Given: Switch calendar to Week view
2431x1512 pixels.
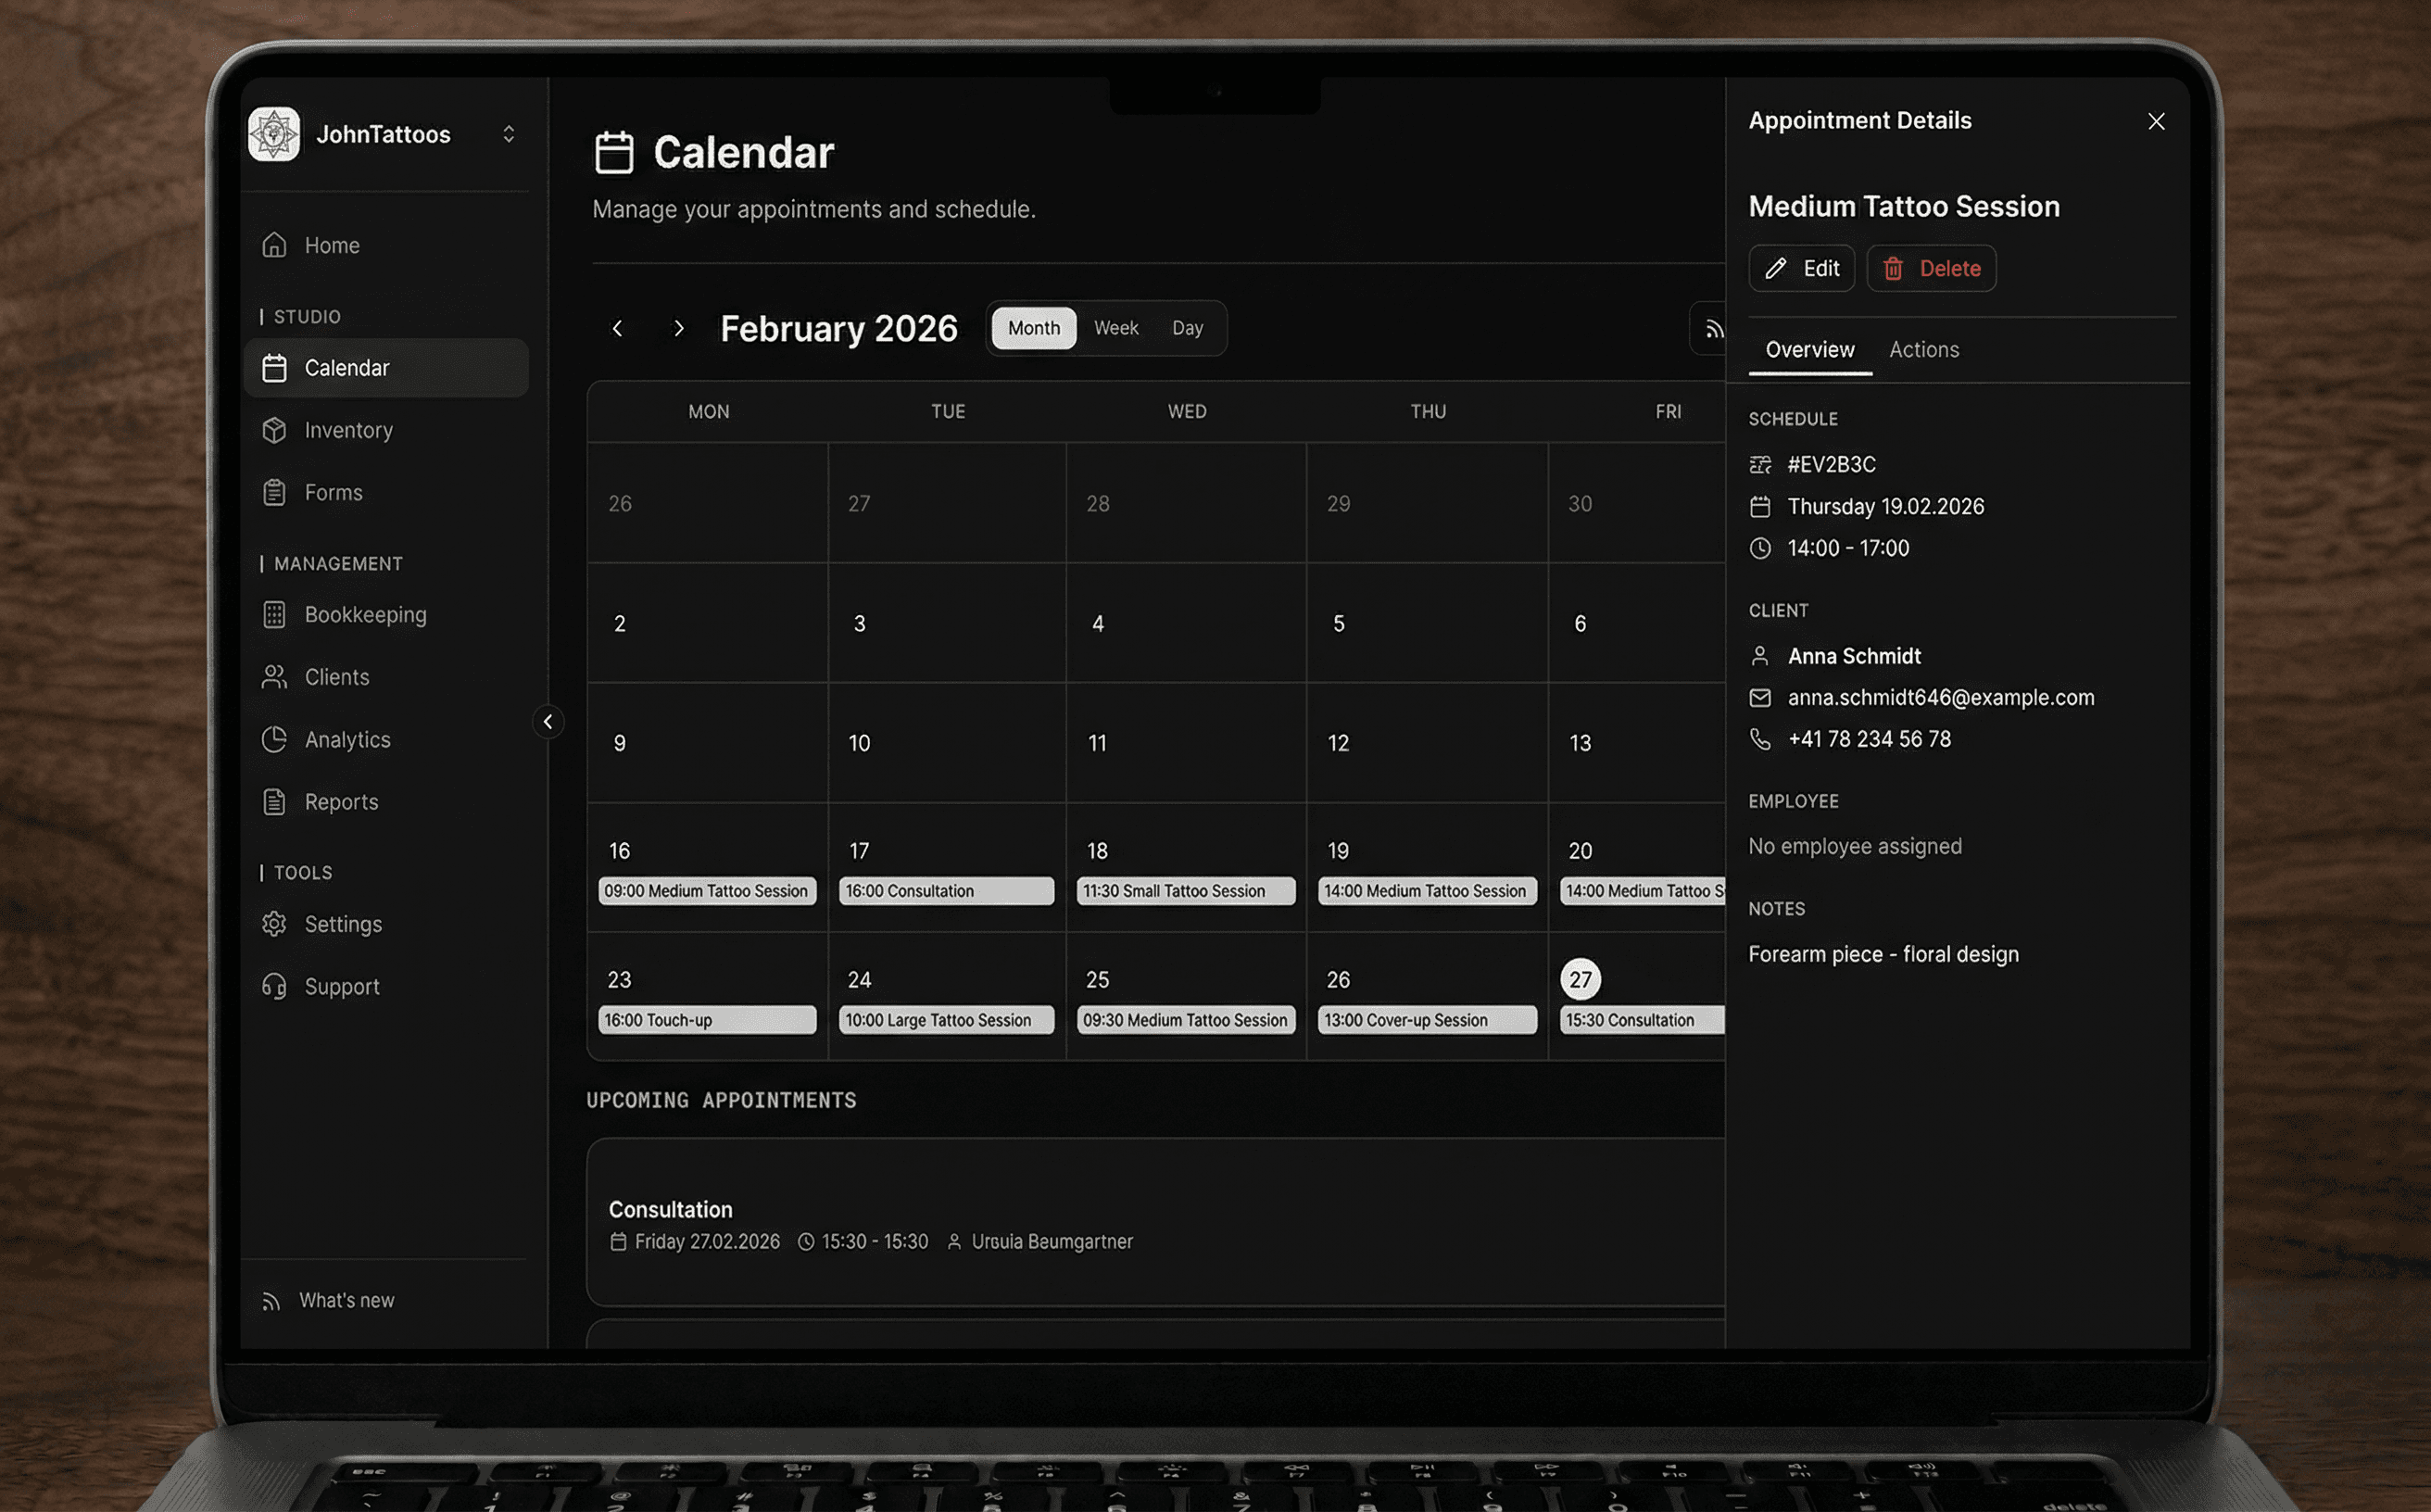Looking at the screenshot, I should pos(1115,328).
